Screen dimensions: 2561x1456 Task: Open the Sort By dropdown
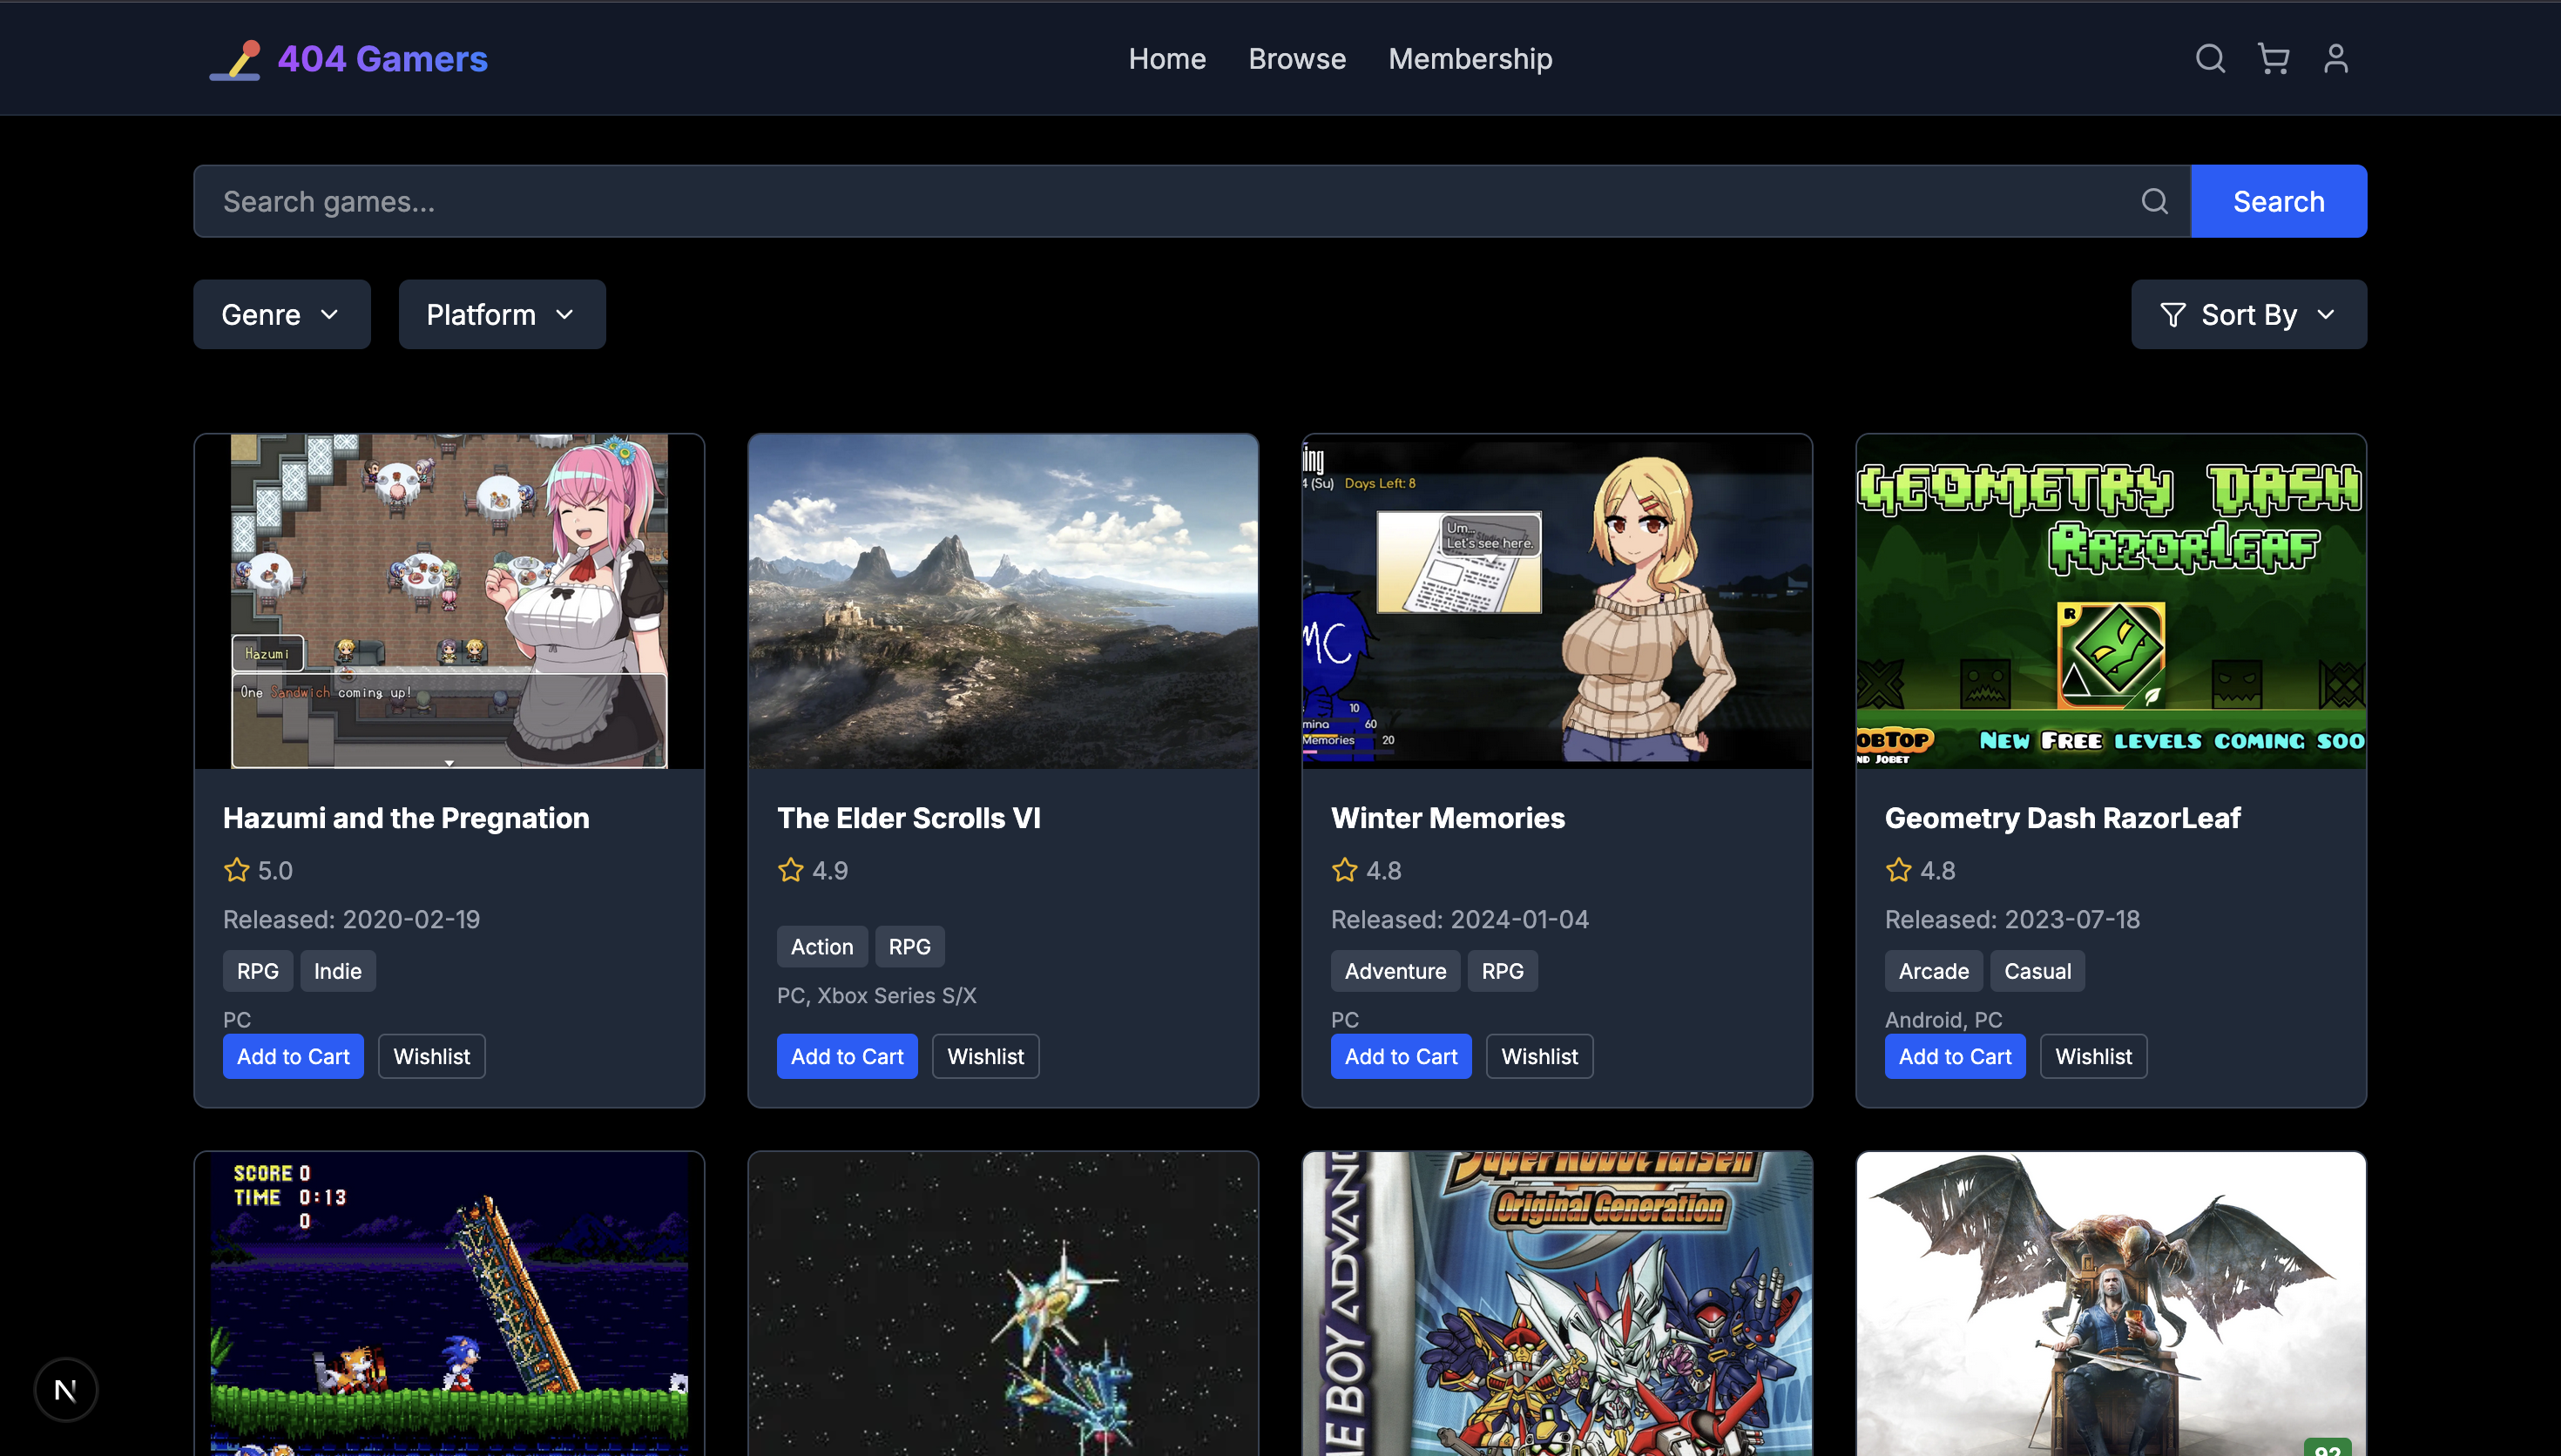(x=2248, y=315)
